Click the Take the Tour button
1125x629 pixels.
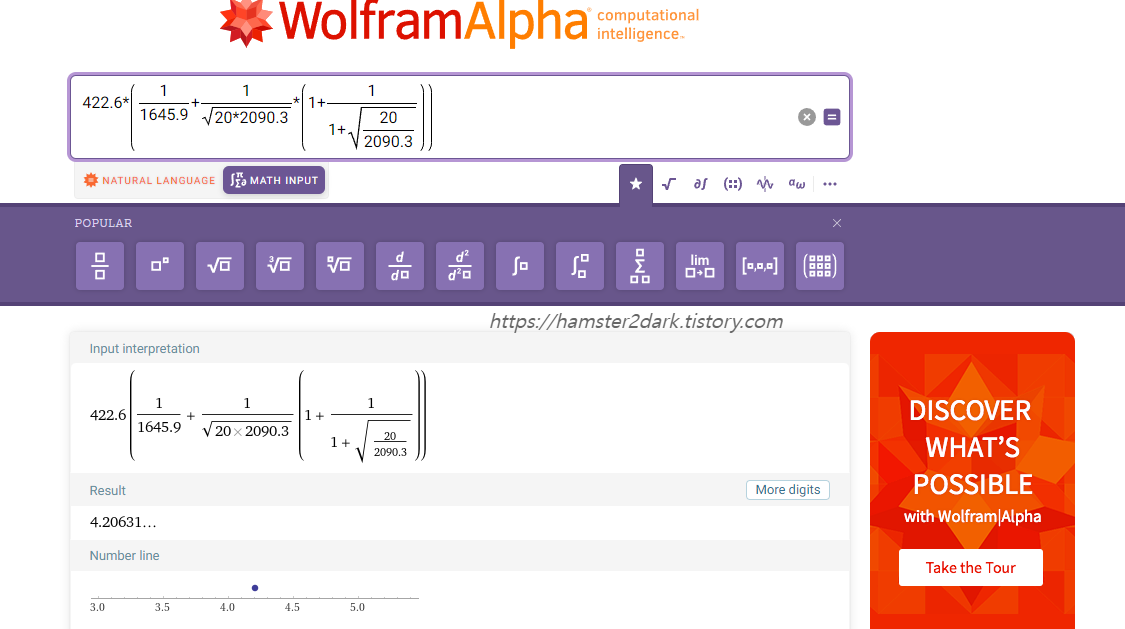[971, 567]
